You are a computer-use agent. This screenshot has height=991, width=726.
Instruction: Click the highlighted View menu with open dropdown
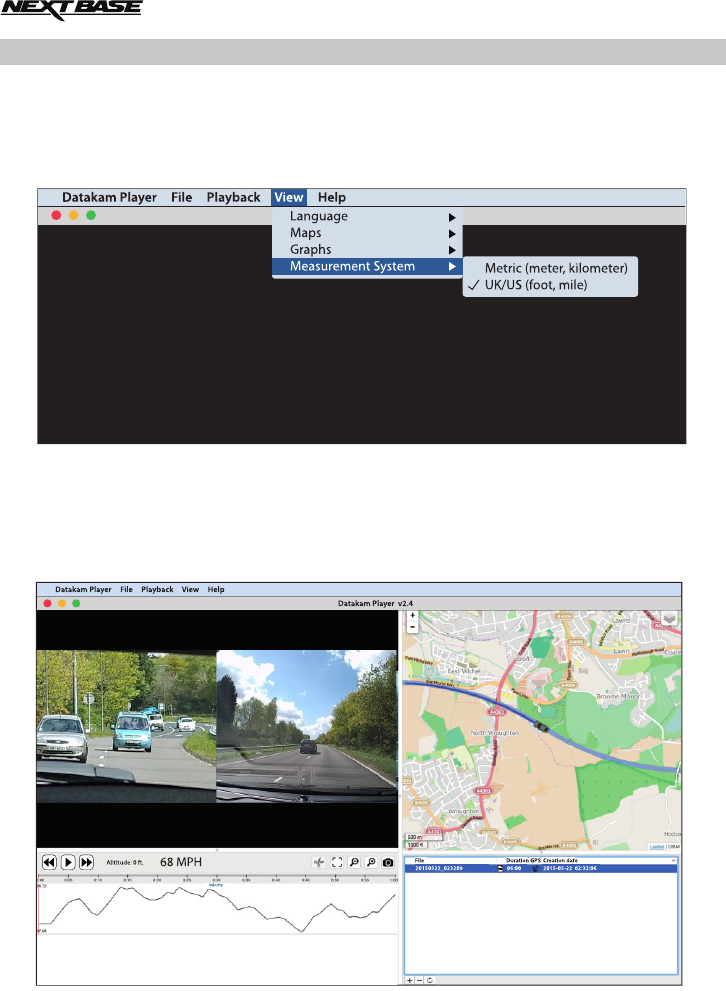click(x=289, y=197)
